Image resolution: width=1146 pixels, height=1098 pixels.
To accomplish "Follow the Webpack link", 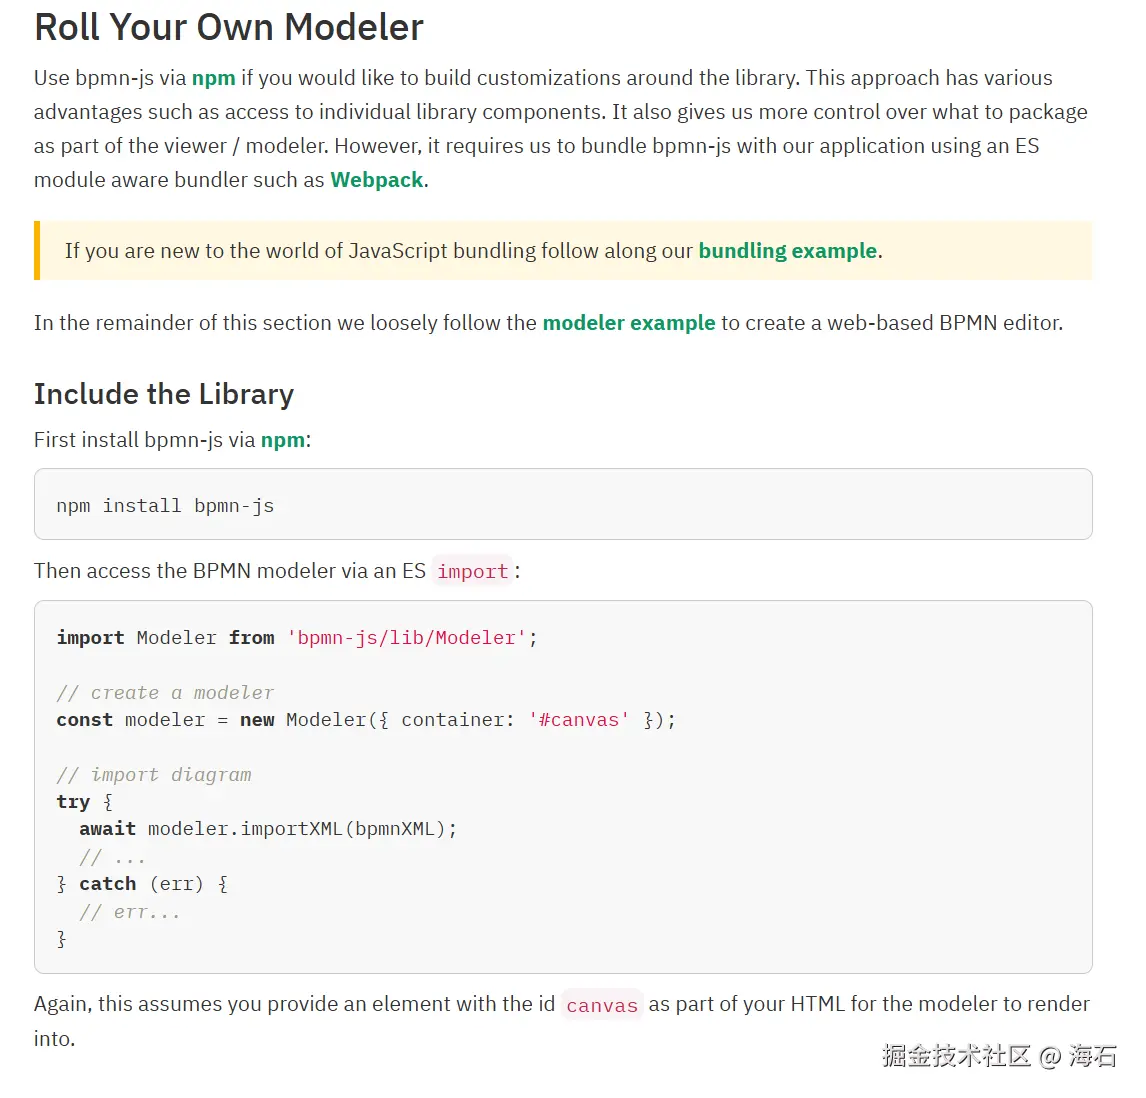I will click(x=377, y=180).
